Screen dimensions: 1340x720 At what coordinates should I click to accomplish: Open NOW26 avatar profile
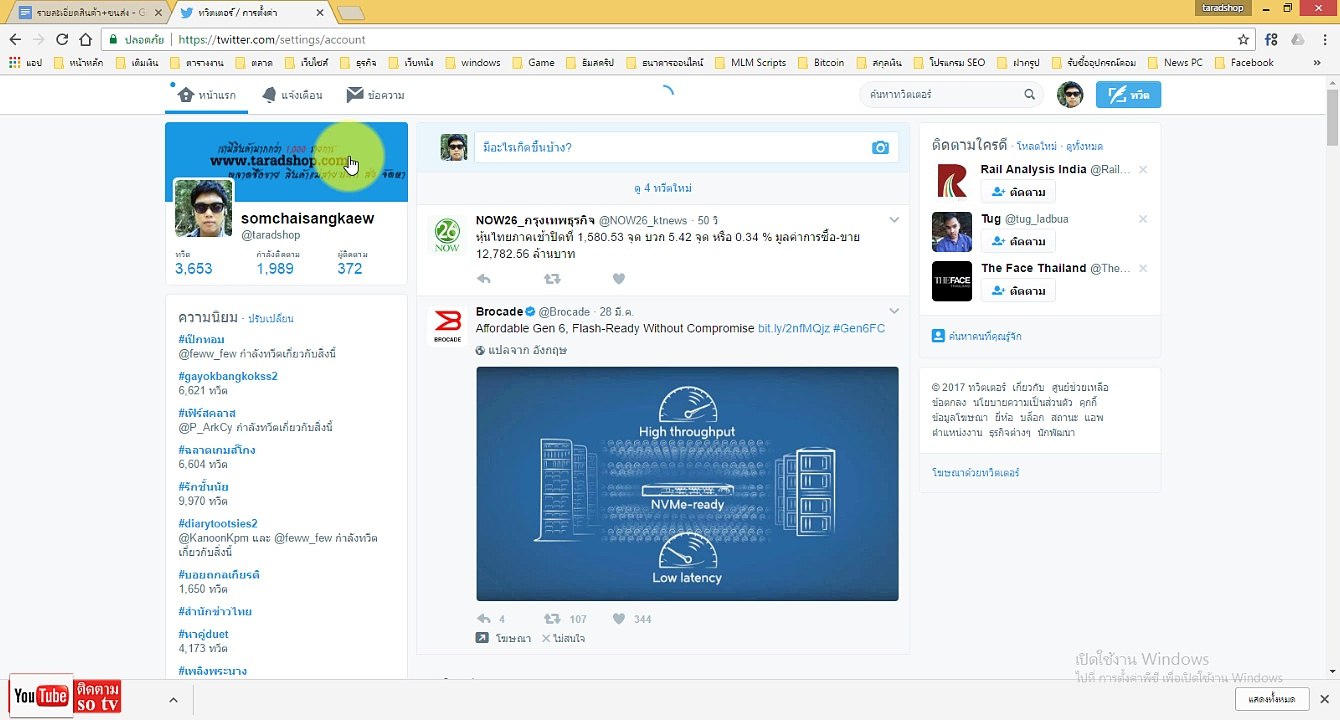447,235
